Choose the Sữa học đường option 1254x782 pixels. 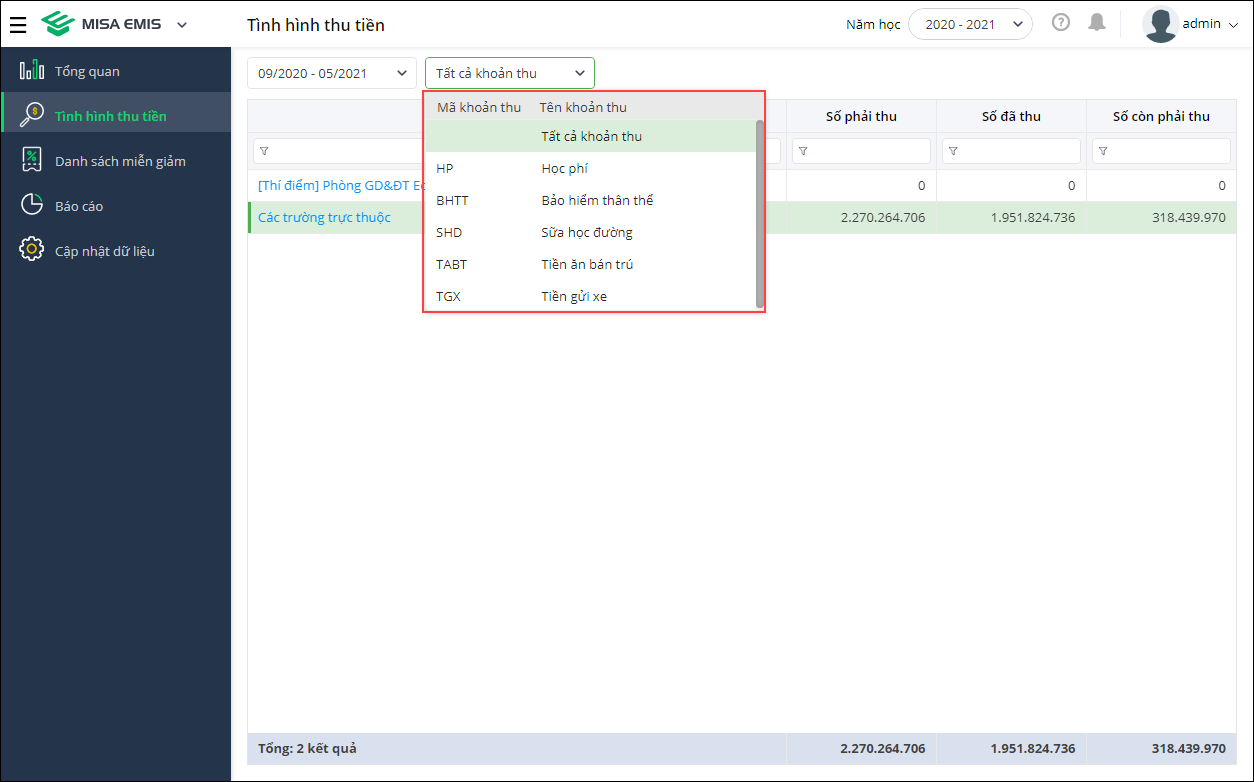[590, 232]
